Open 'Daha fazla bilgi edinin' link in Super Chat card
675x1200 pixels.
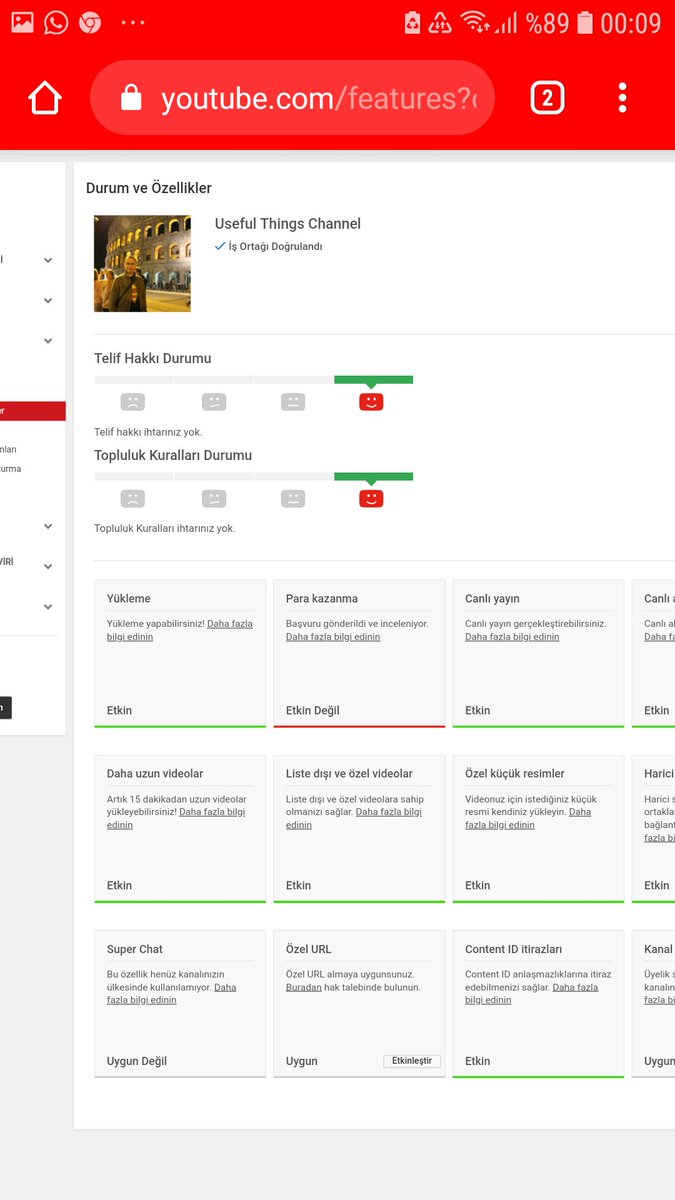click(172, 993)
